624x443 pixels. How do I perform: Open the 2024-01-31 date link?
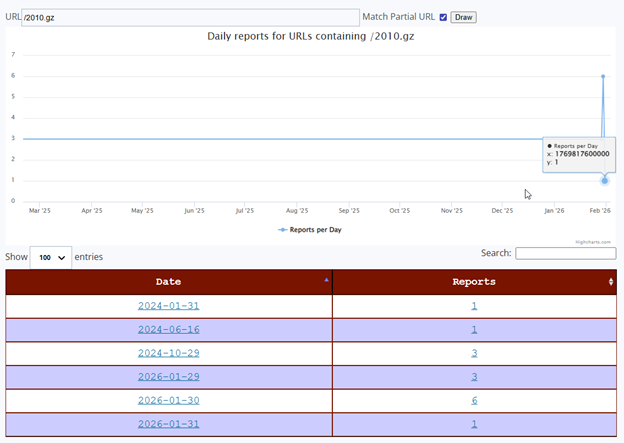(x=169, y=306)
